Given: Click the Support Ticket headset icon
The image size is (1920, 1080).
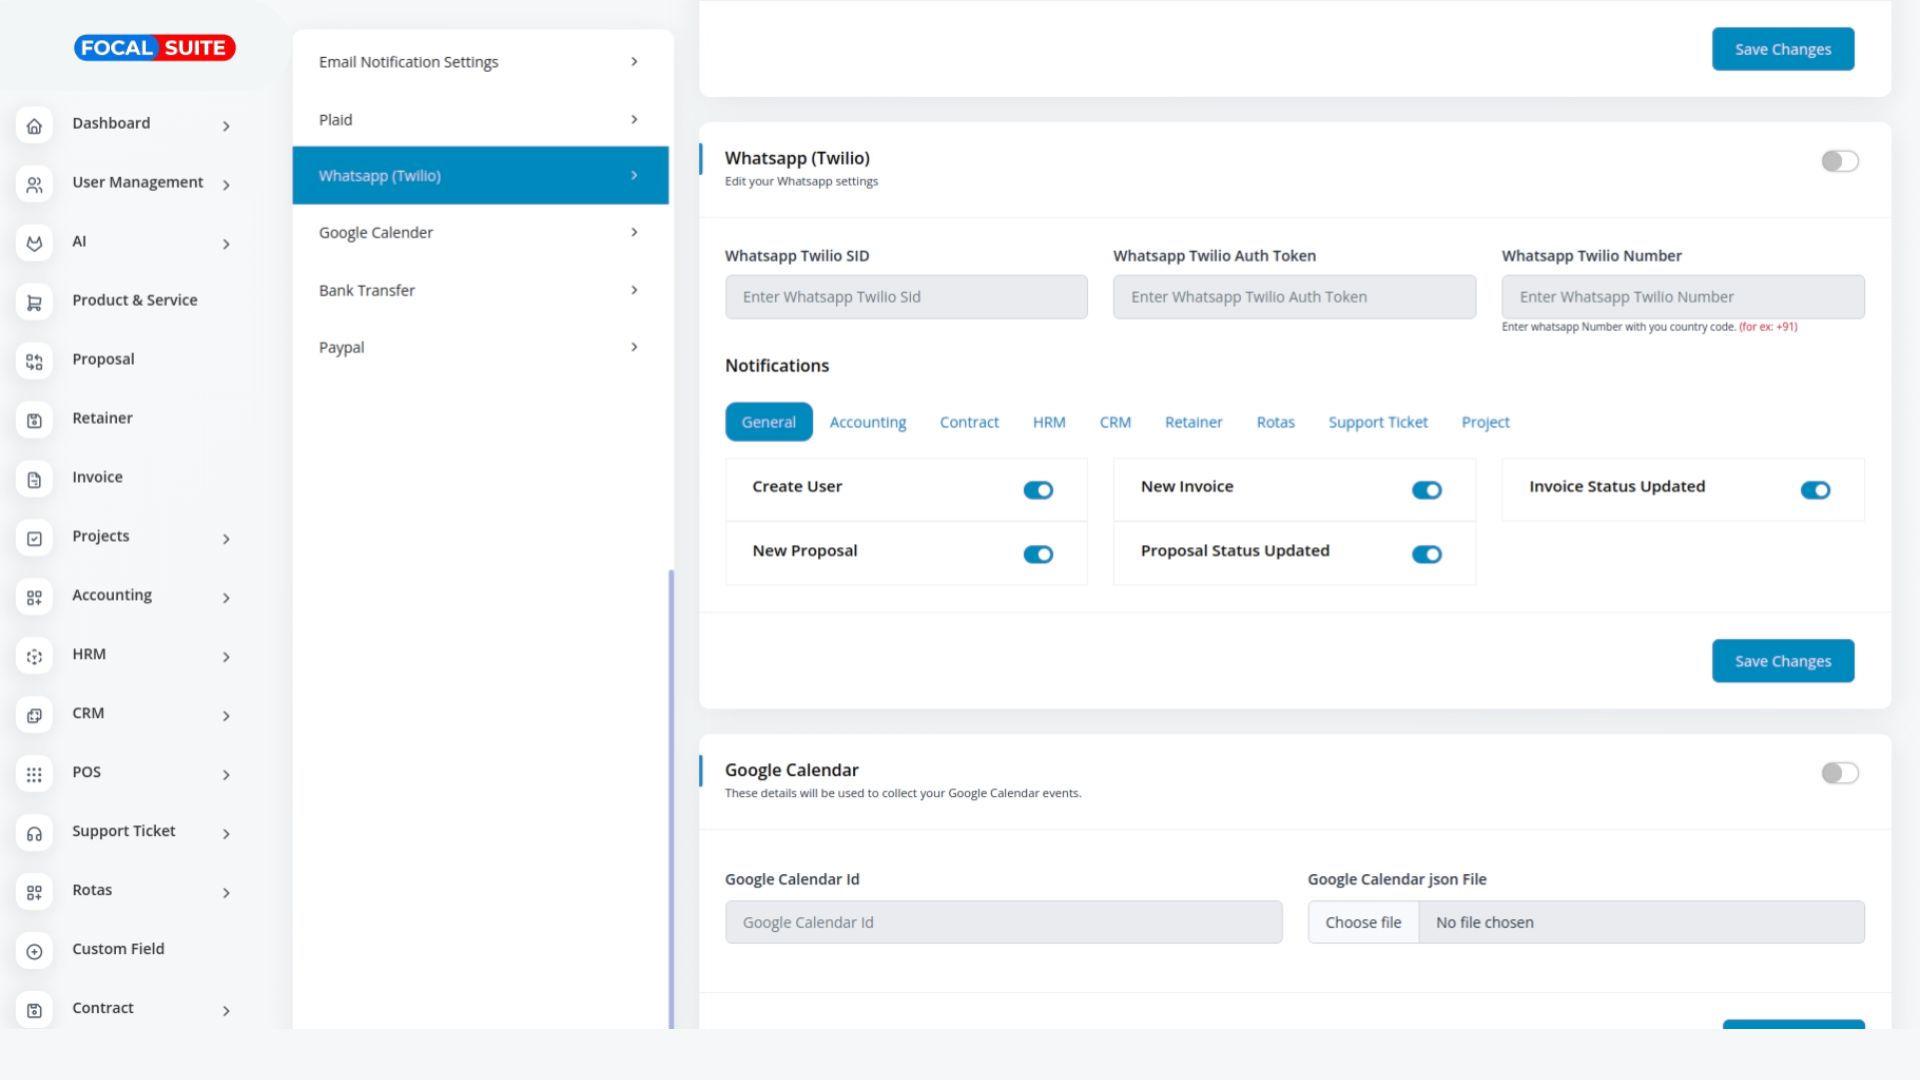Looking at the screenshot, I should (x=34, y=833).
